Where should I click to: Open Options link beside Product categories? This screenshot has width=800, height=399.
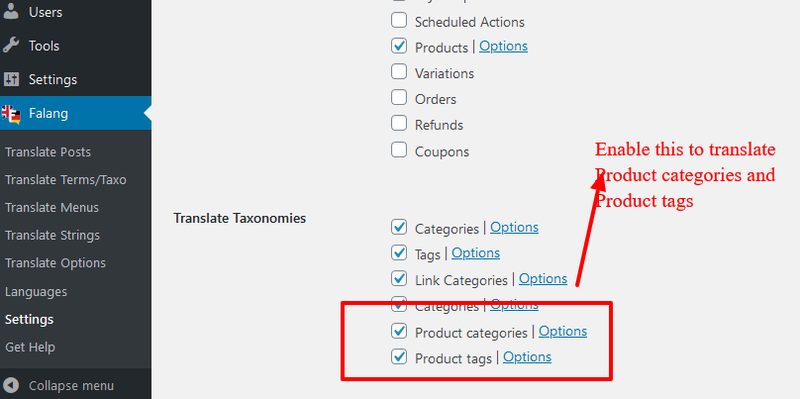[x=563, y=332]
